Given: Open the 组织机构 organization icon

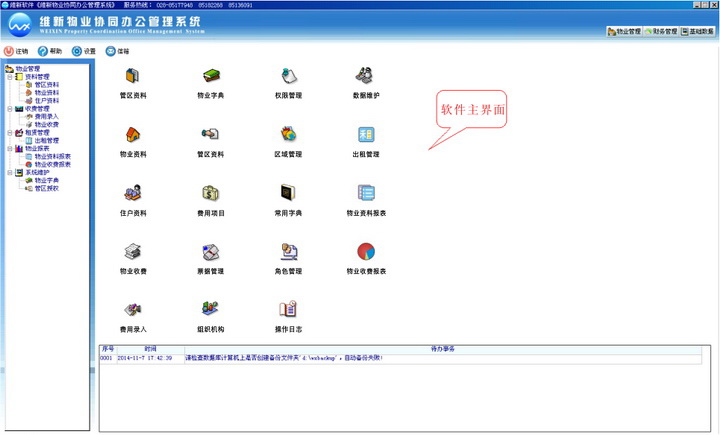Looking at the screenshot, I should tap(210, 309).
